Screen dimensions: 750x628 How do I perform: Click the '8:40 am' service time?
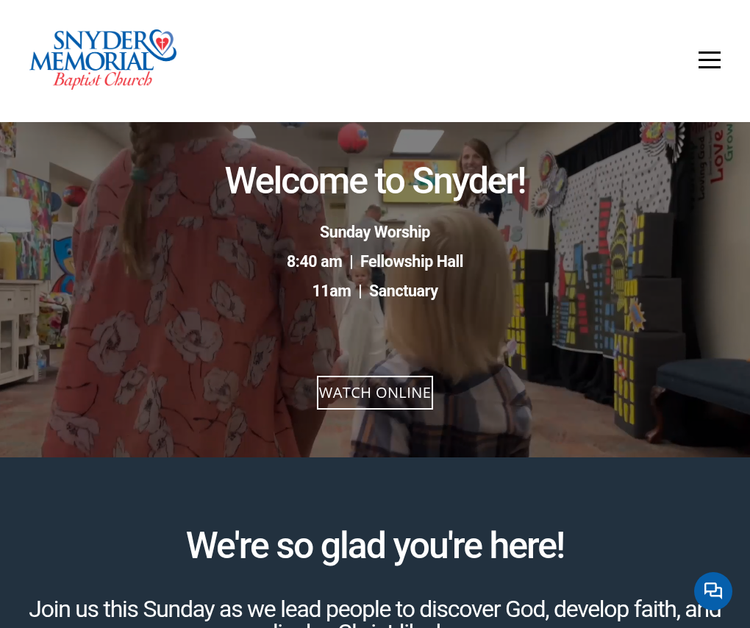[314, 262]
